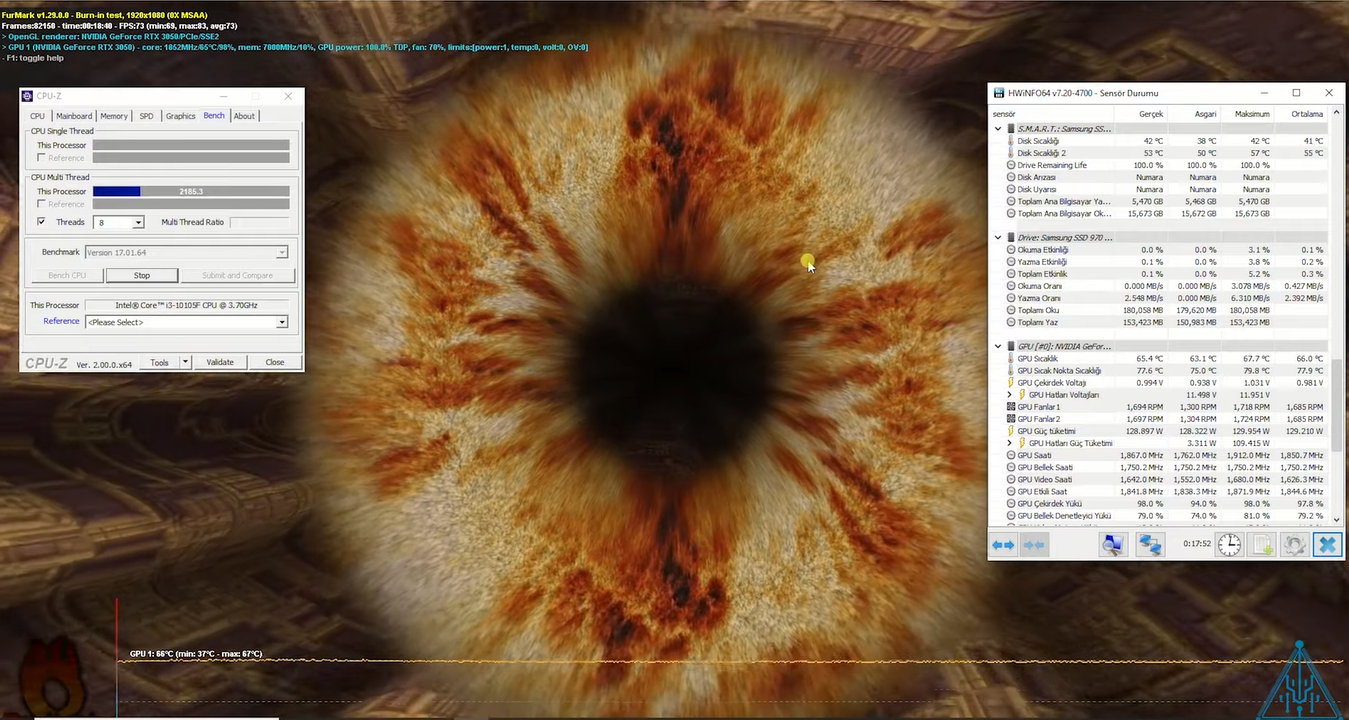Click the Bench CPU button

[67, 275]
